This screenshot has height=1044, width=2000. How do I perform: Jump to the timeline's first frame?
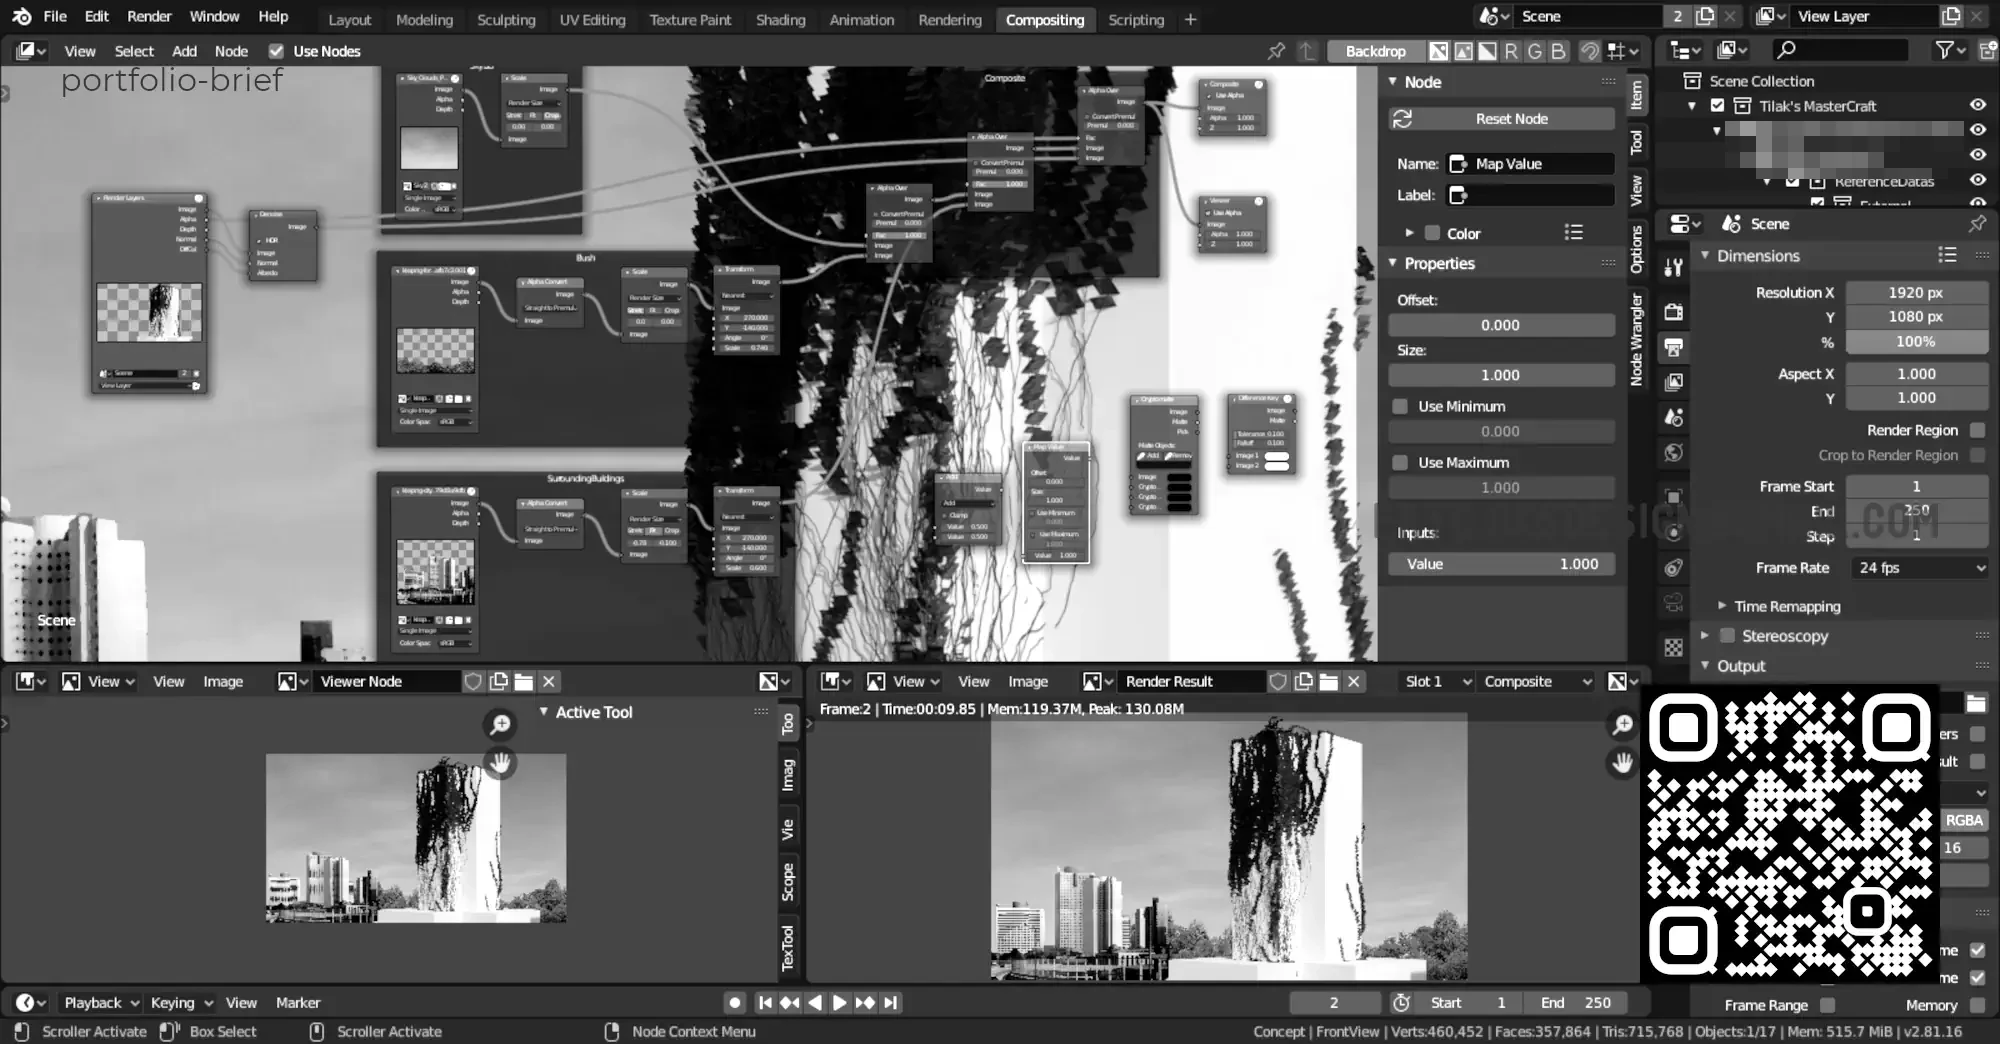pos(765,1002)
